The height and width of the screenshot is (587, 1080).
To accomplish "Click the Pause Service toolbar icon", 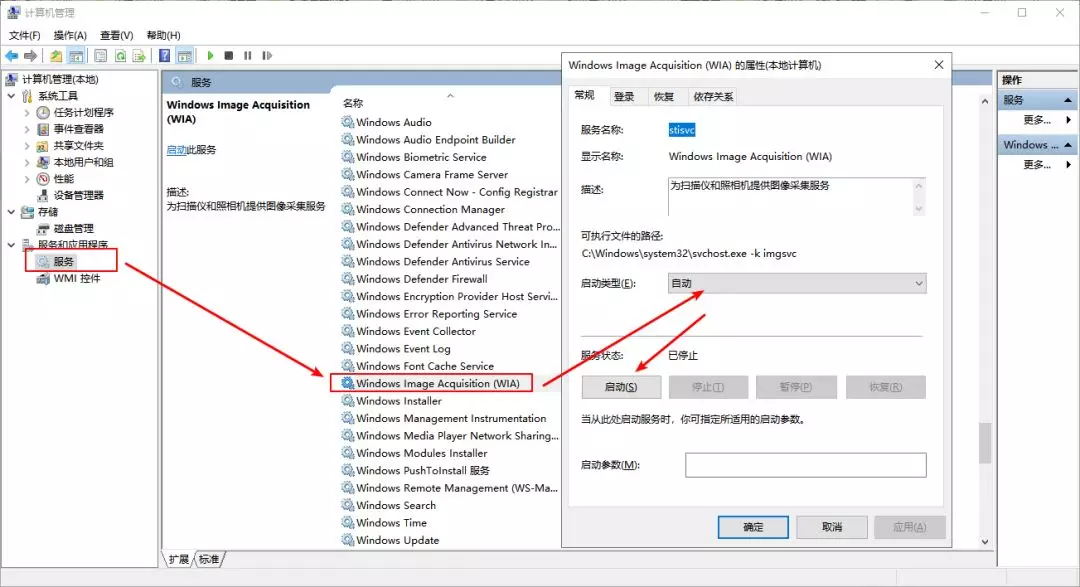I will 247,55.
